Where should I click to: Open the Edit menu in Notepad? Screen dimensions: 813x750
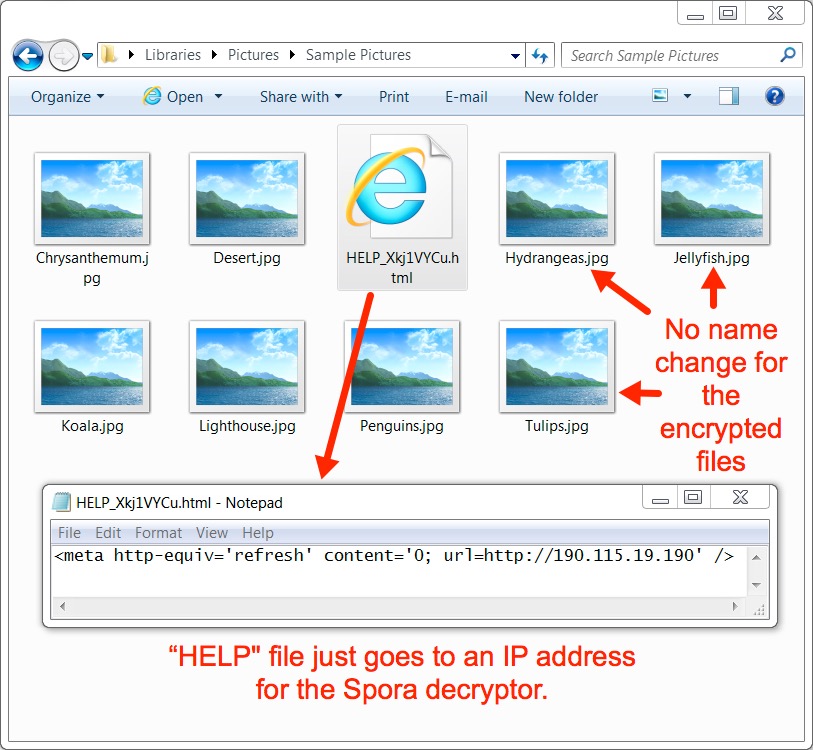(108, 533)
